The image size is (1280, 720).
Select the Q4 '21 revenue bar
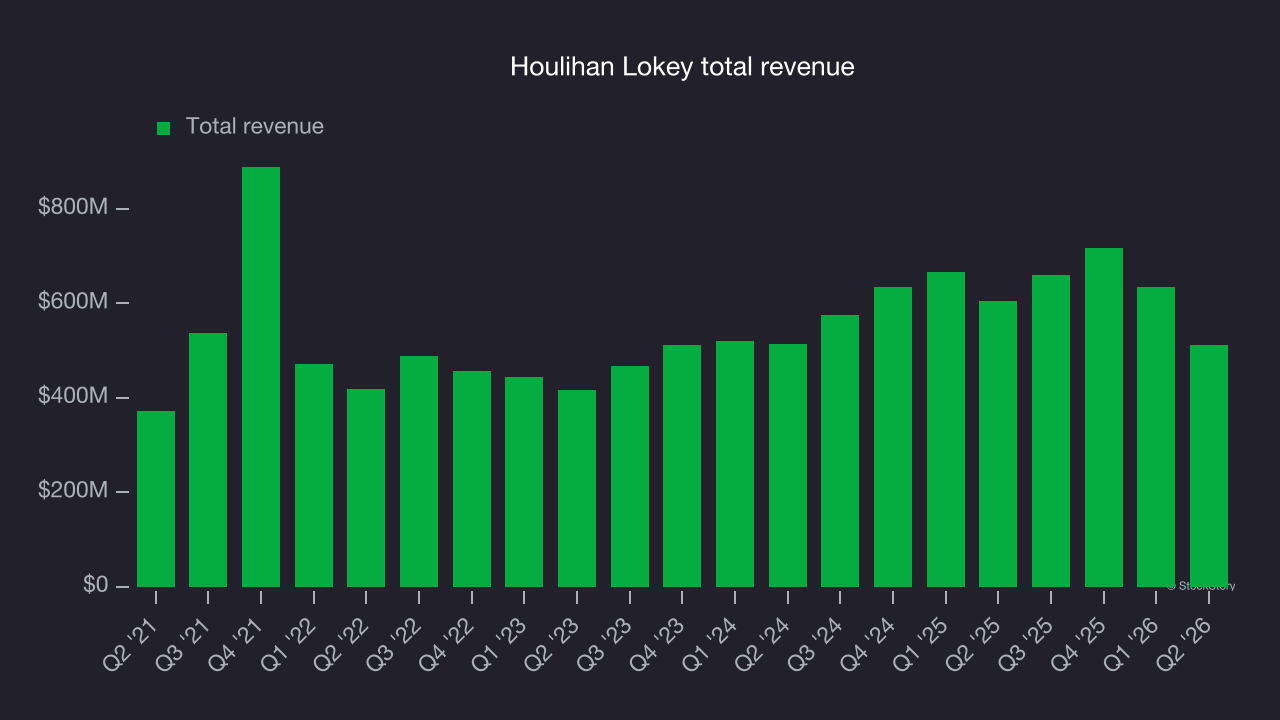point(261,377)
